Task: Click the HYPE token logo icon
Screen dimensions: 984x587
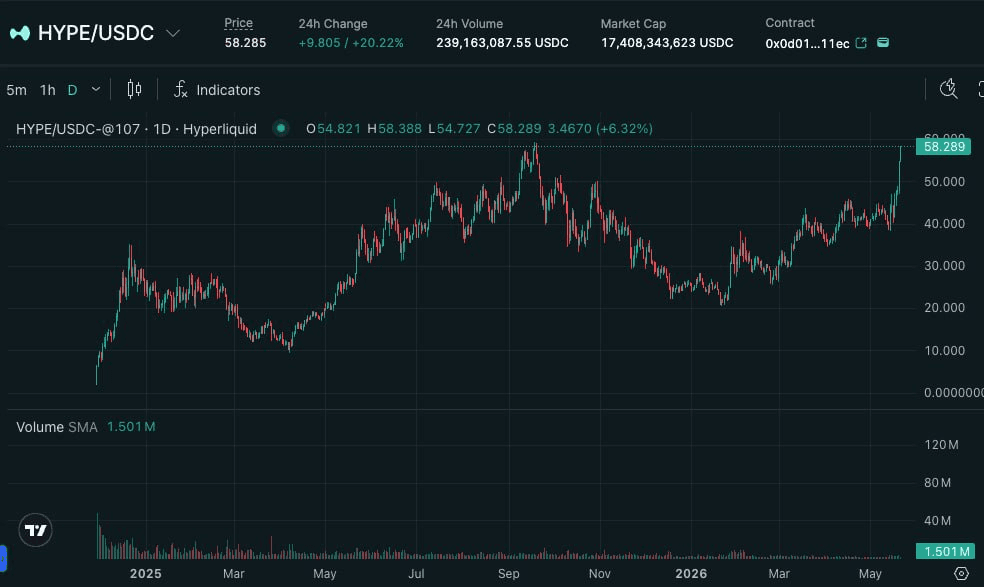Action: [x=19, y=33]
